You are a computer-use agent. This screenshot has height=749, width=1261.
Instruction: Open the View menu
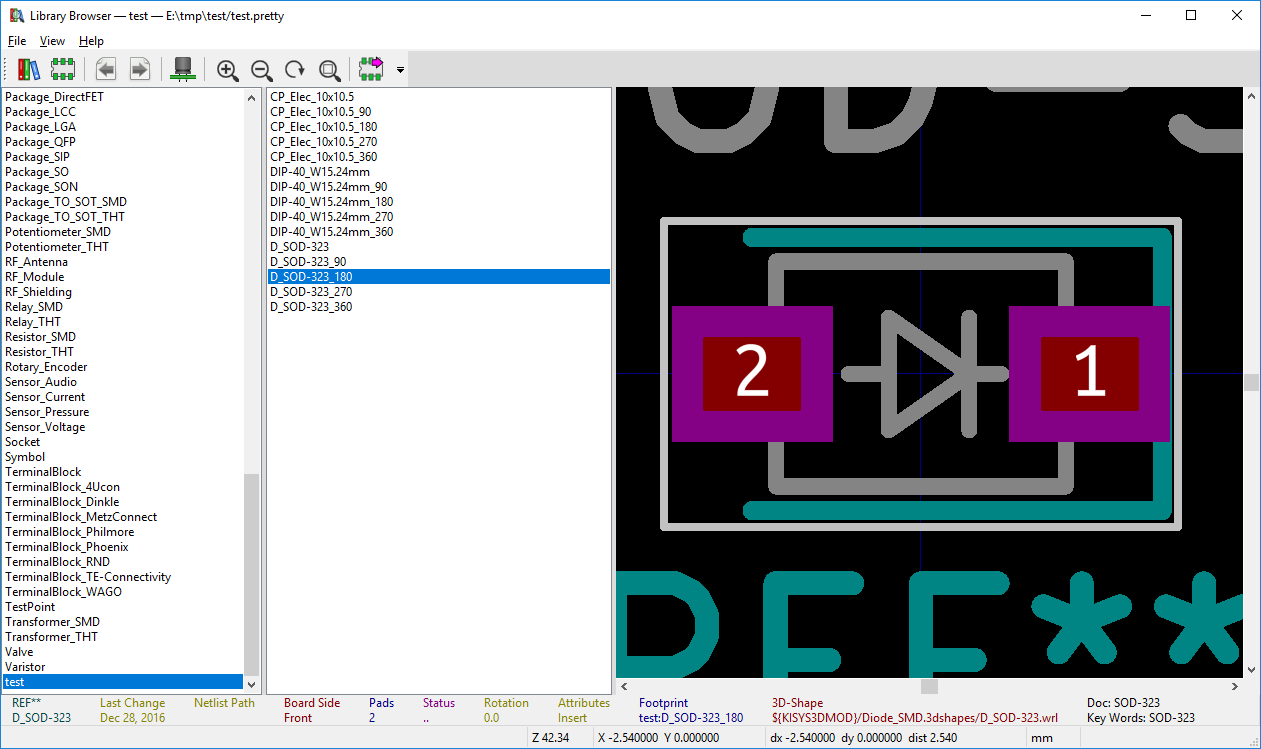click(x=52, y=41)
